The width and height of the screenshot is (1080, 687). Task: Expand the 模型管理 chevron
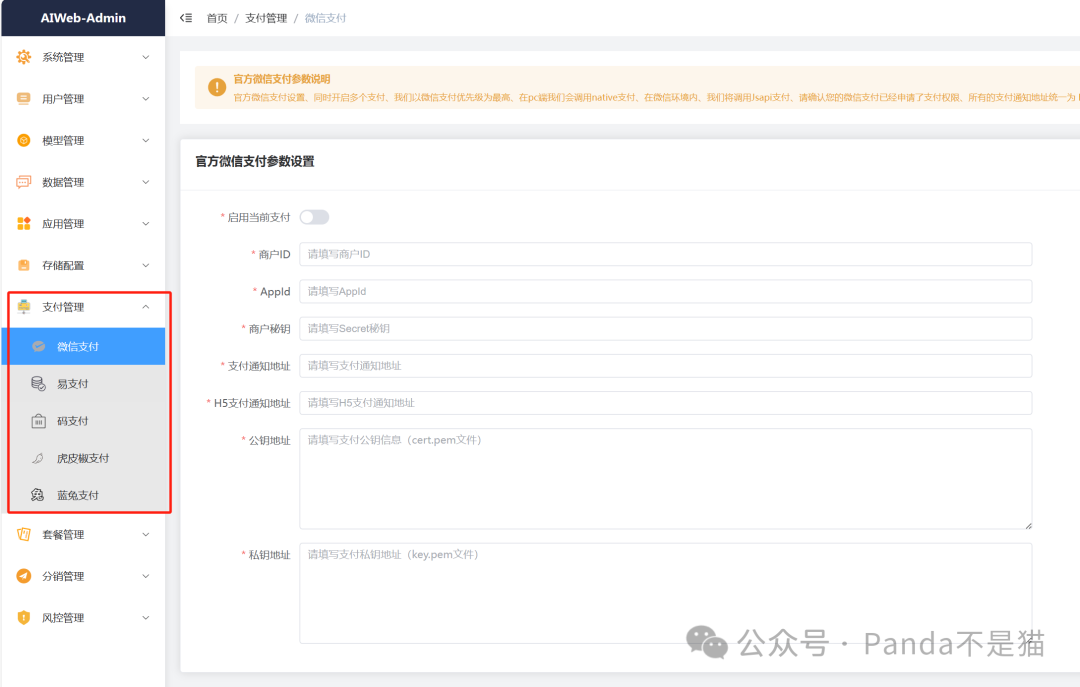(145, 141)
